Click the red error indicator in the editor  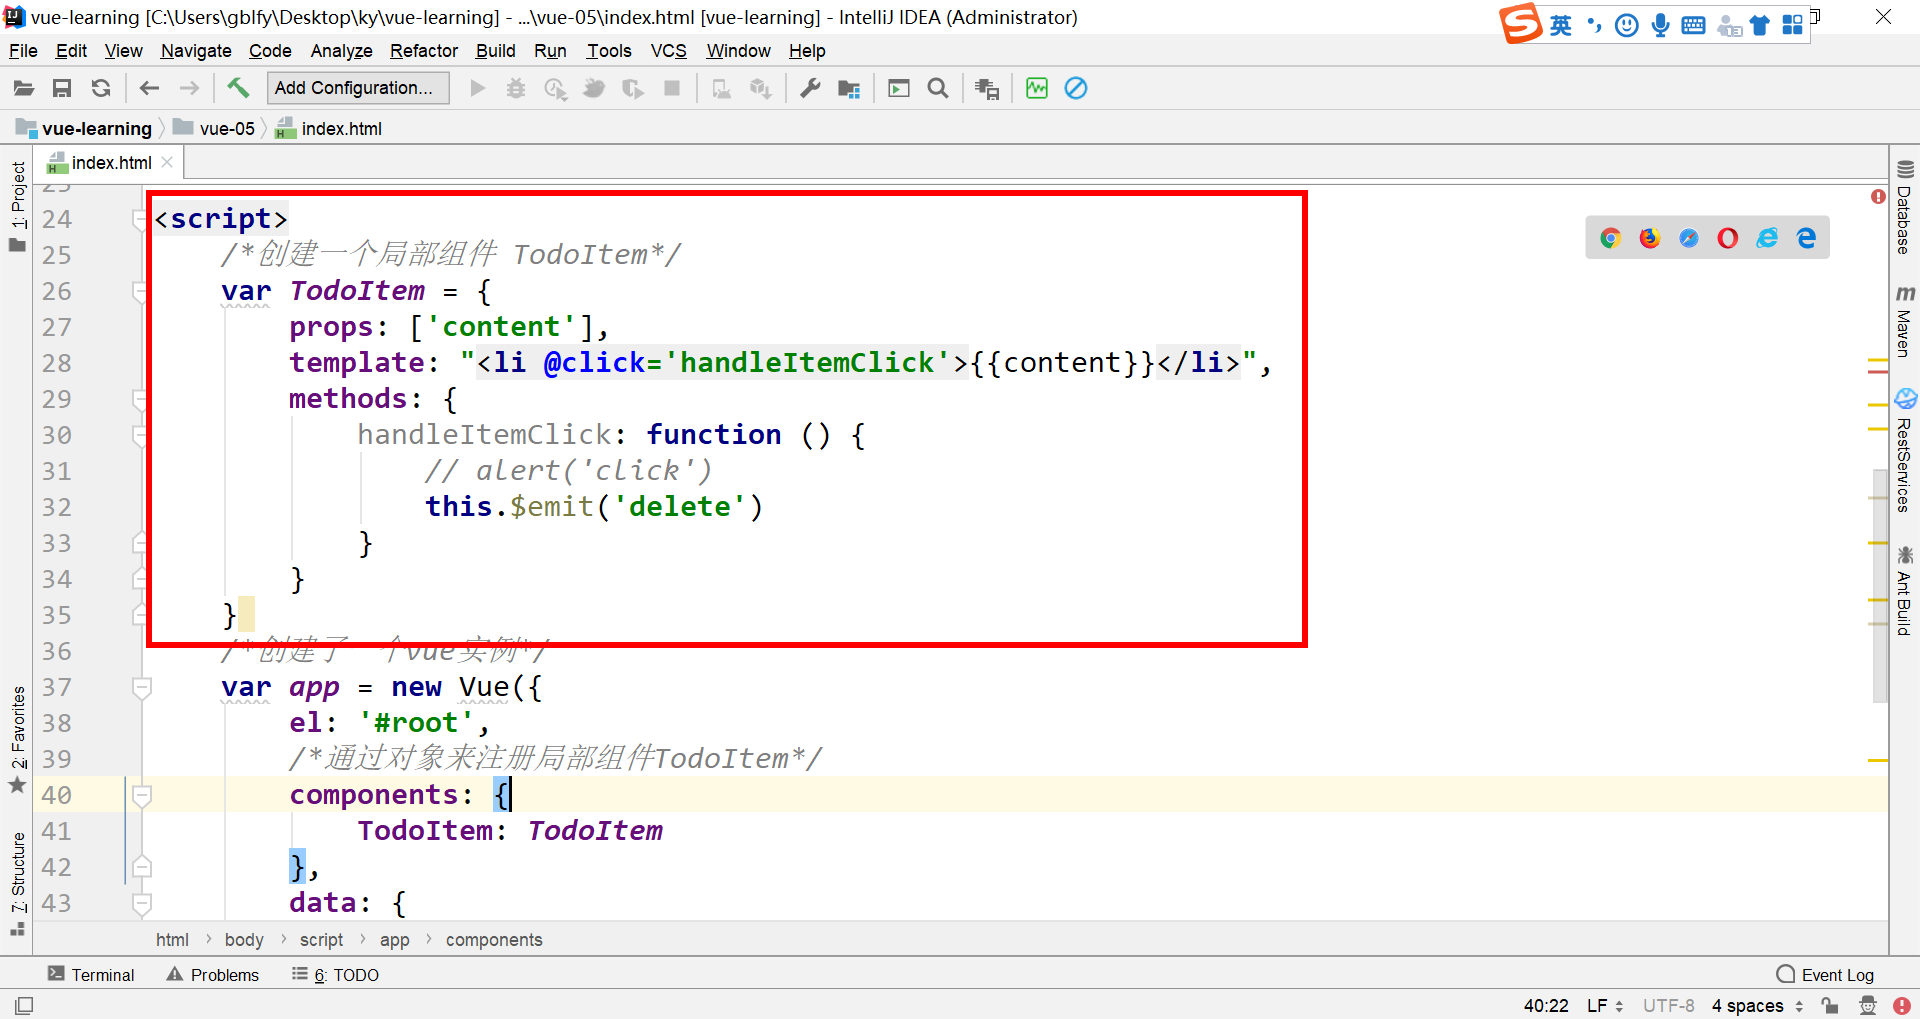(x=1878, y=197)
